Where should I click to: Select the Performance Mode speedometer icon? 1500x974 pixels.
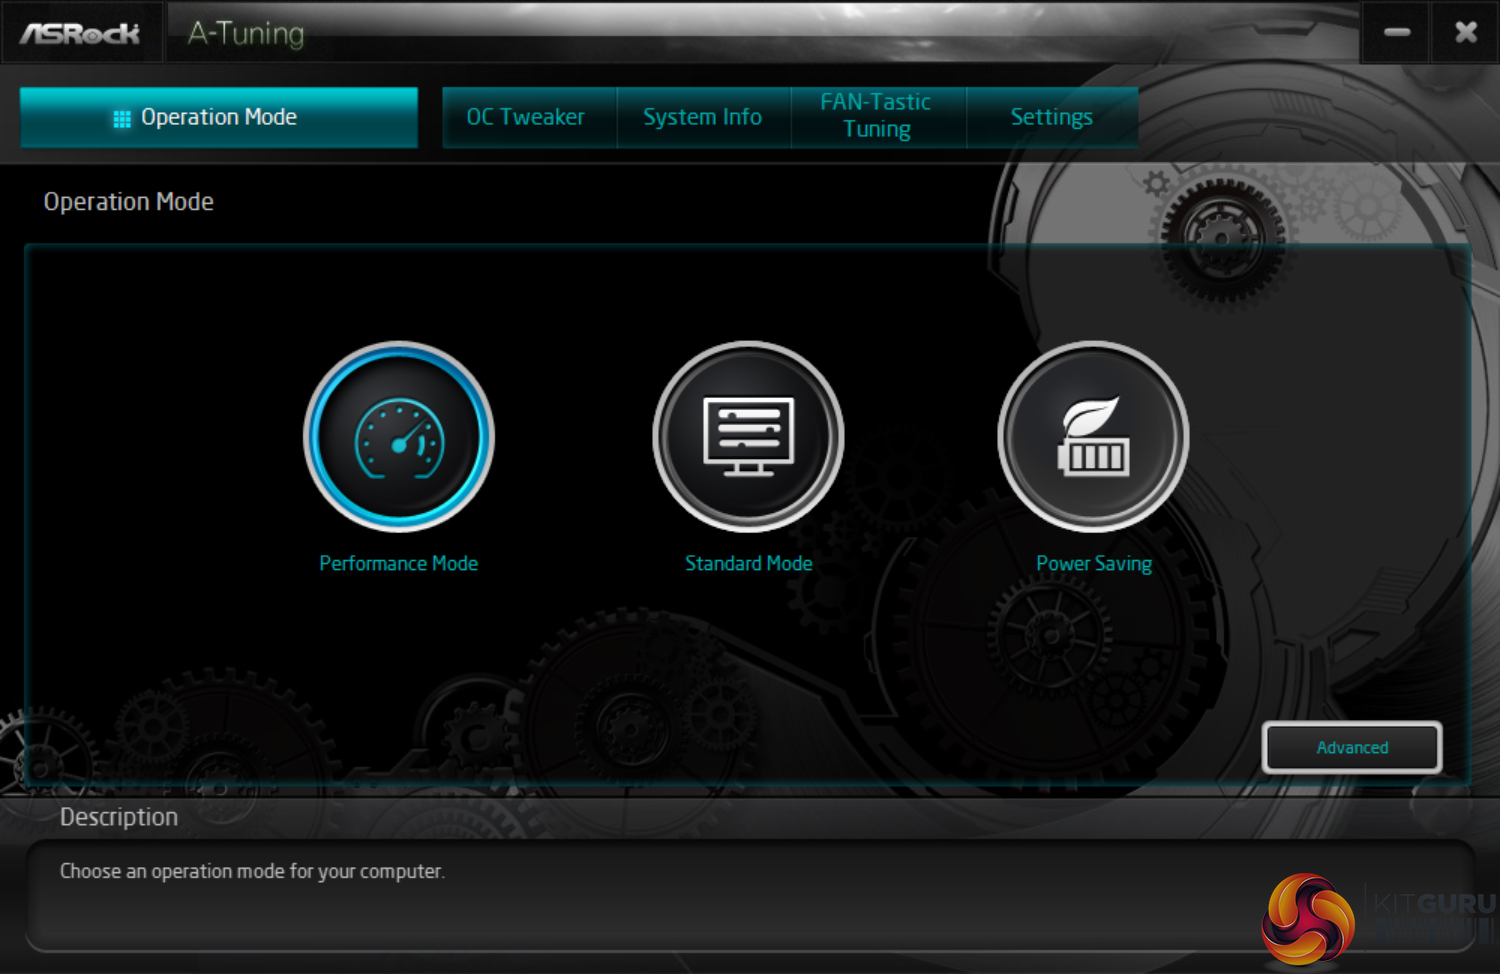[399, 437]
